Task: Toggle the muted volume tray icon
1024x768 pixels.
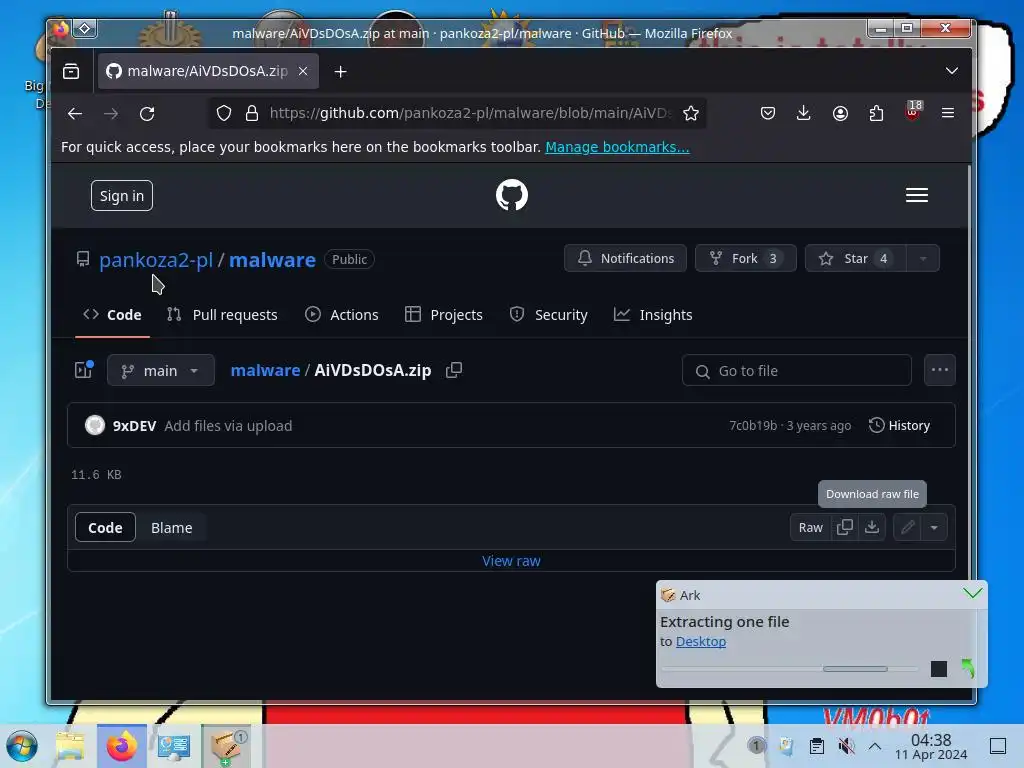Action: [846, 746]
